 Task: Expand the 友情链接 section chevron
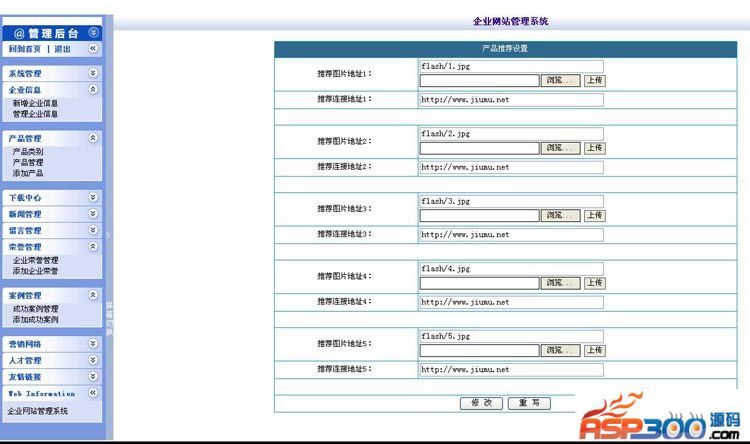pyautogui.click(x=93, y=377)
